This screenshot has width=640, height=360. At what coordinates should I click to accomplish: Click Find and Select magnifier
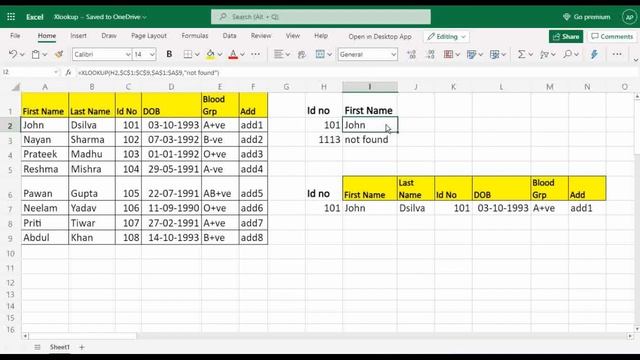coord(567,54)
